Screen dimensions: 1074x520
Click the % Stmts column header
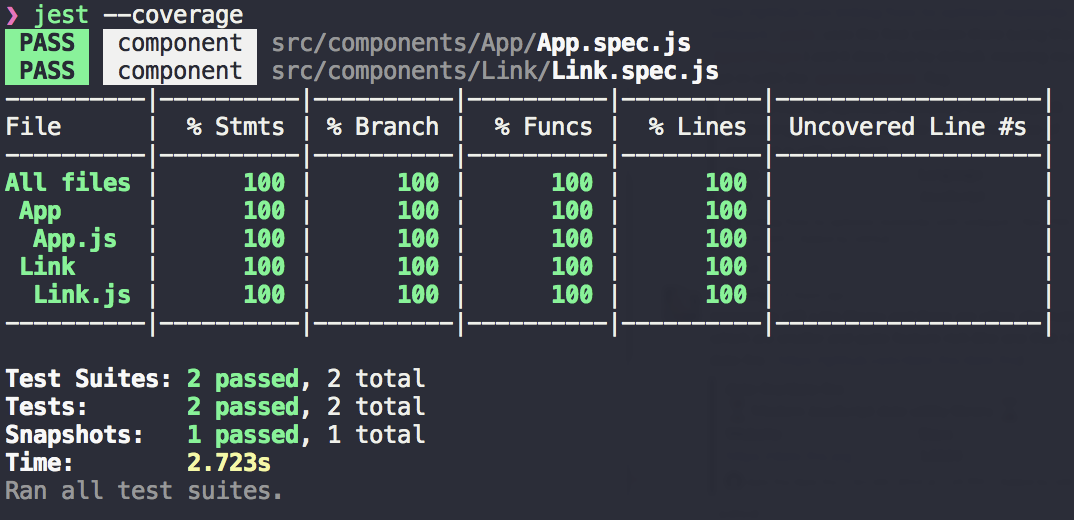click(236, 127)
